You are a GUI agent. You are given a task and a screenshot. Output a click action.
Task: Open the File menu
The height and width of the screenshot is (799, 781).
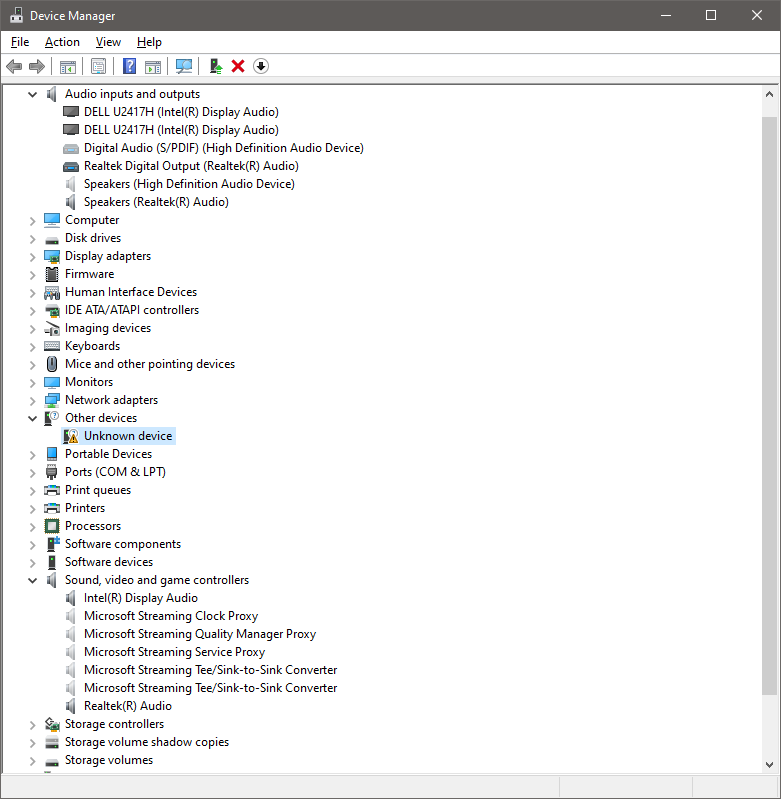[x=20, y=42]
